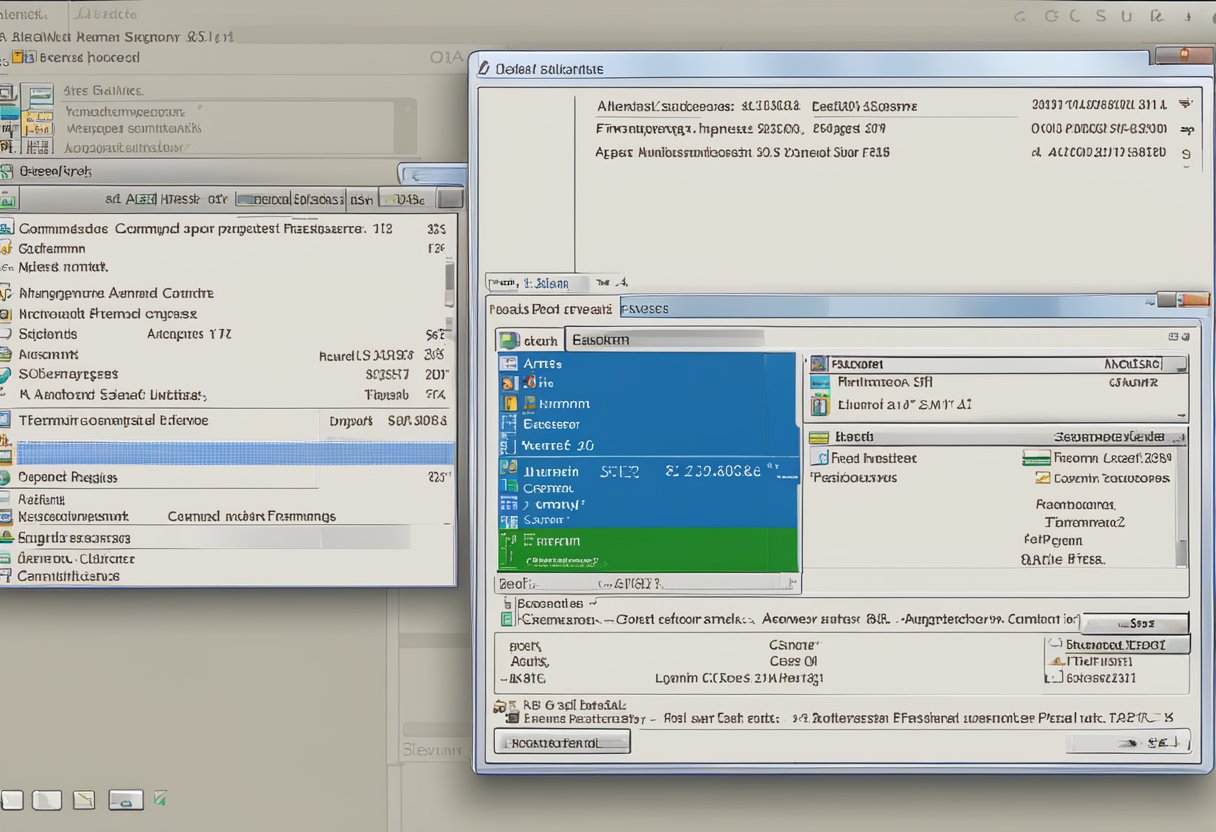The height and width of the screenshot is (832, 1216).
Task: Click the sort arrow icon at the dialog's top-right edge
Action: (x=1187, y=103)
